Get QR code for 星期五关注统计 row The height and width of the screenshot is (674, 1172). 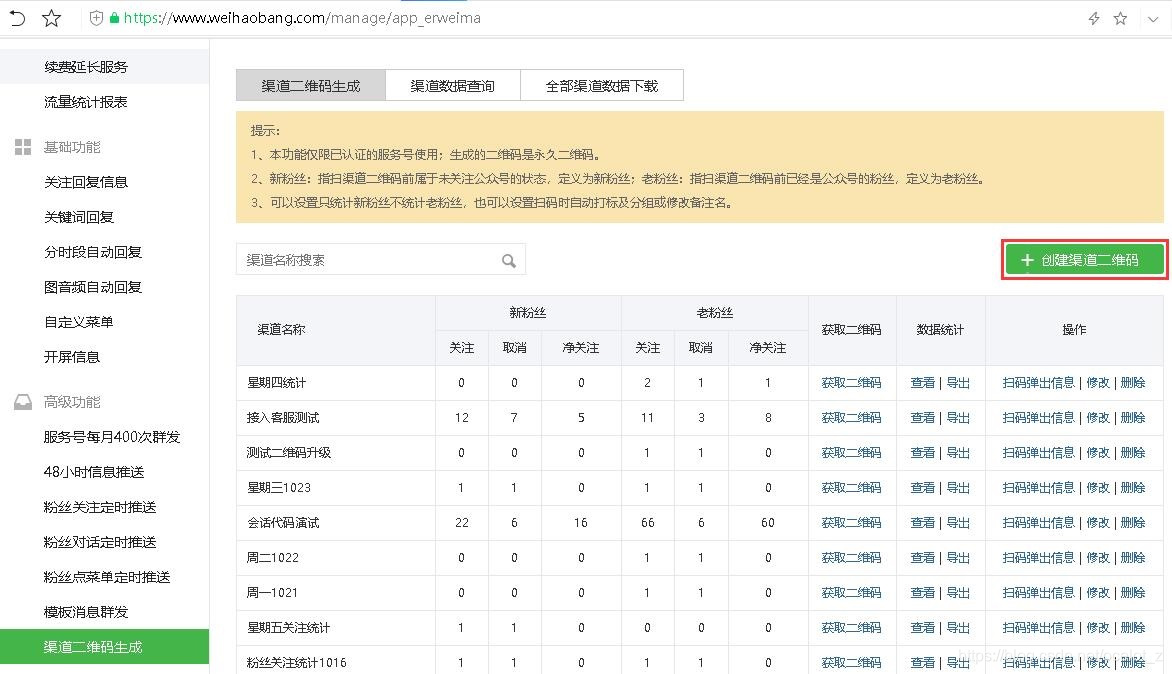(x=851, y=628)
